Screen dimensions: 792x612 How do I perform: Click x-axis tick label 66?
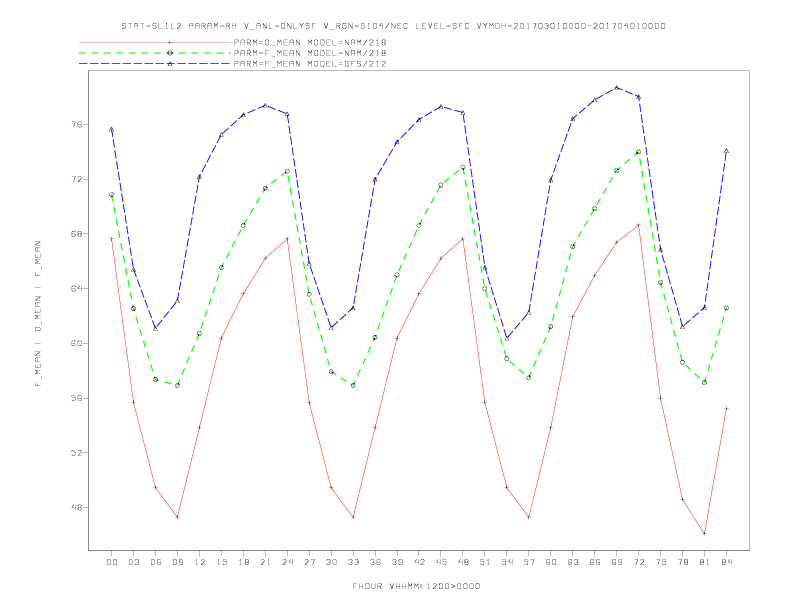[x=595, y=562]
